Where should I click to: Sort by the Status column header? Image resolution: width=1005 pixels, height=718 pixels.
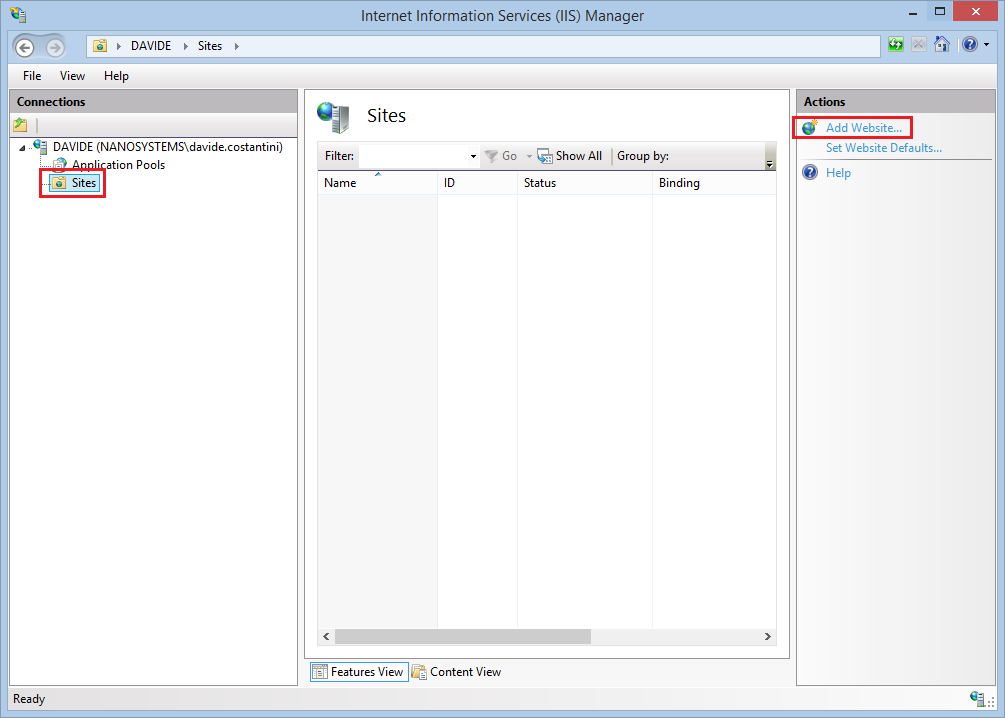585,183
